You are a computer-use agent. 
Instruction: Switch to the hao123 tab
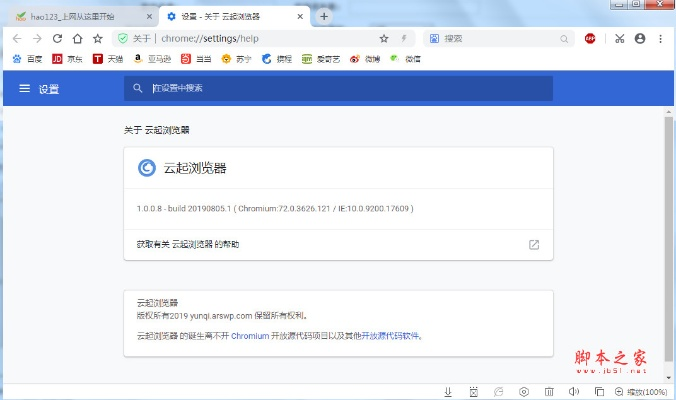tap(78, 17)
